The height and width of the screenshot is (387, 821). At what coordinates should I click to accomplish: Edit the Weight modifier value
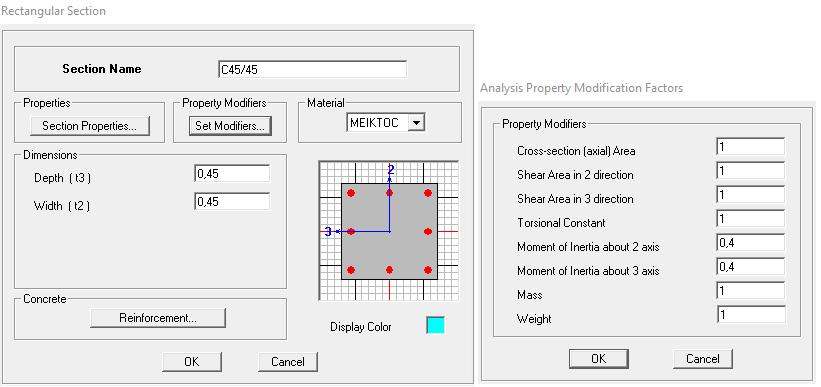tap(751, 315)
